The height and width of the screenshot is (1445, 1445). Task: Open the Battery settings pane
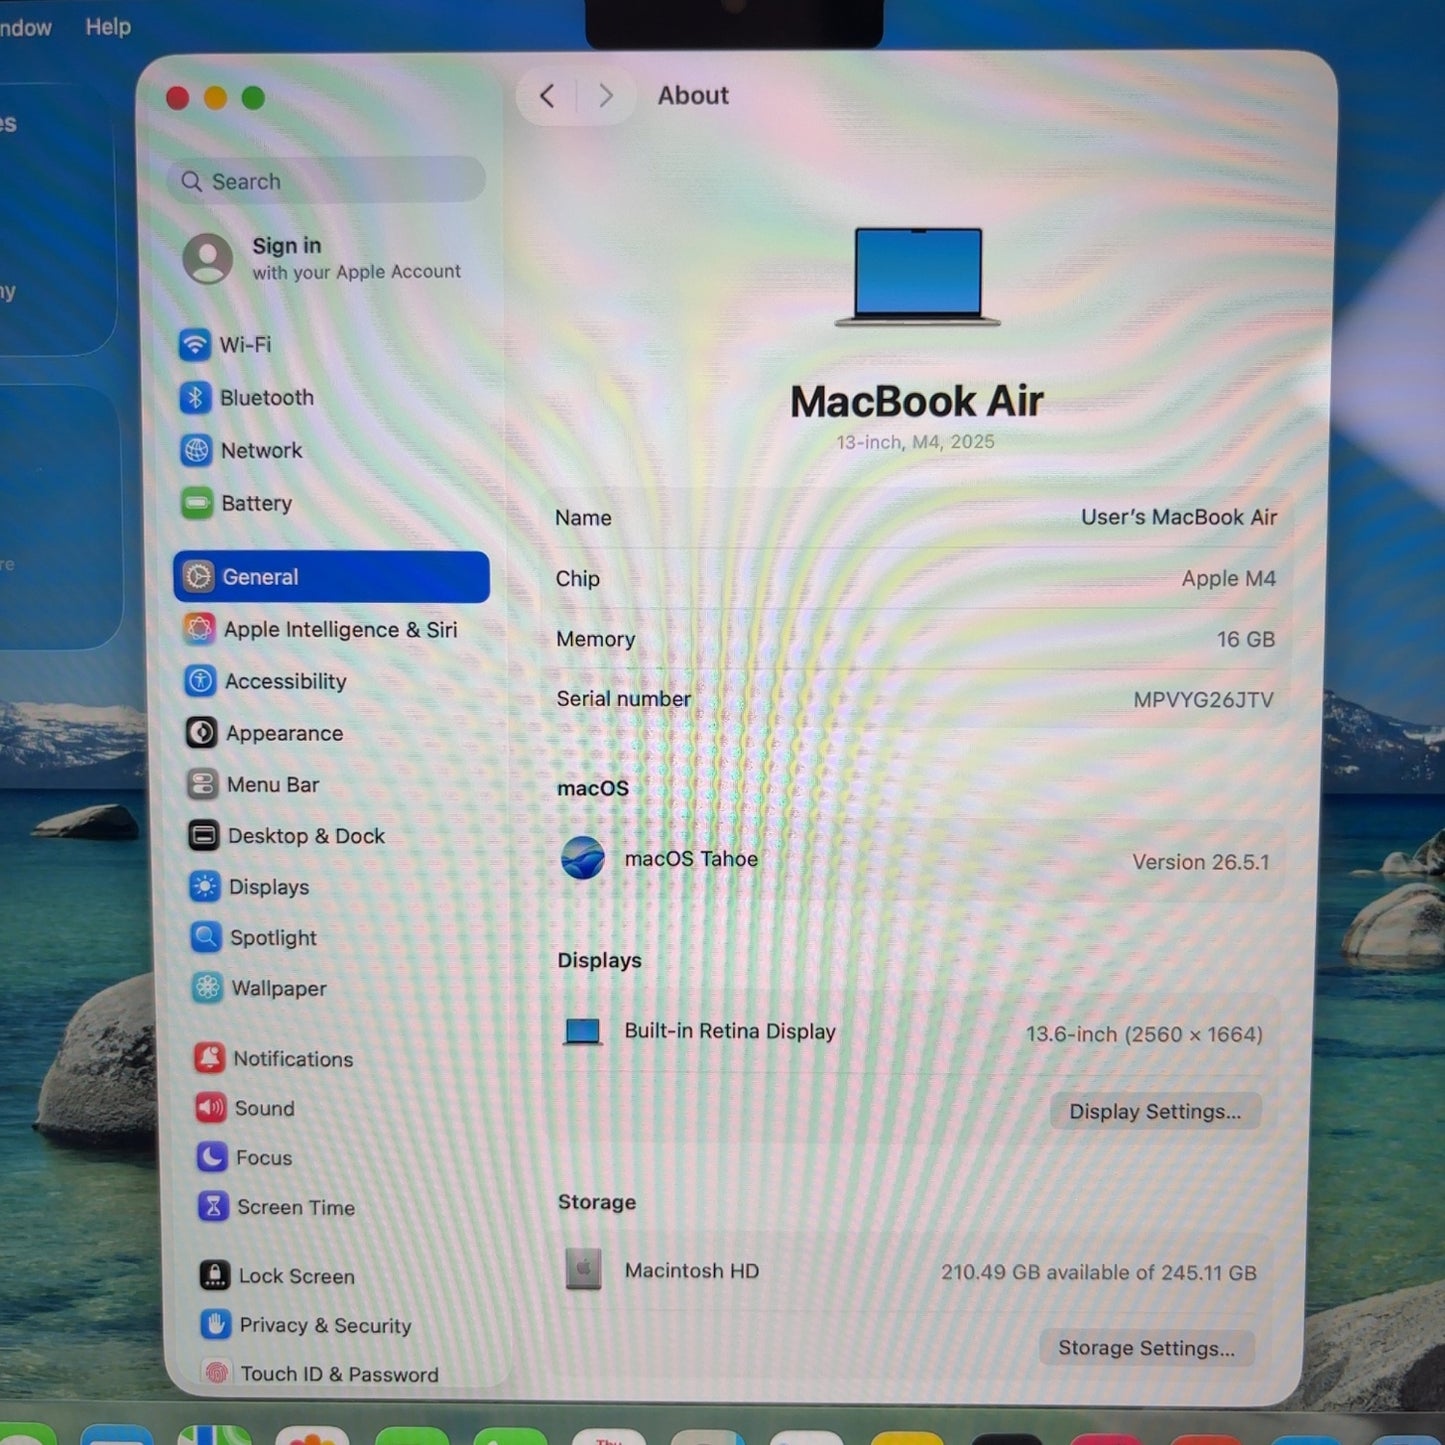tap(331, 504)
